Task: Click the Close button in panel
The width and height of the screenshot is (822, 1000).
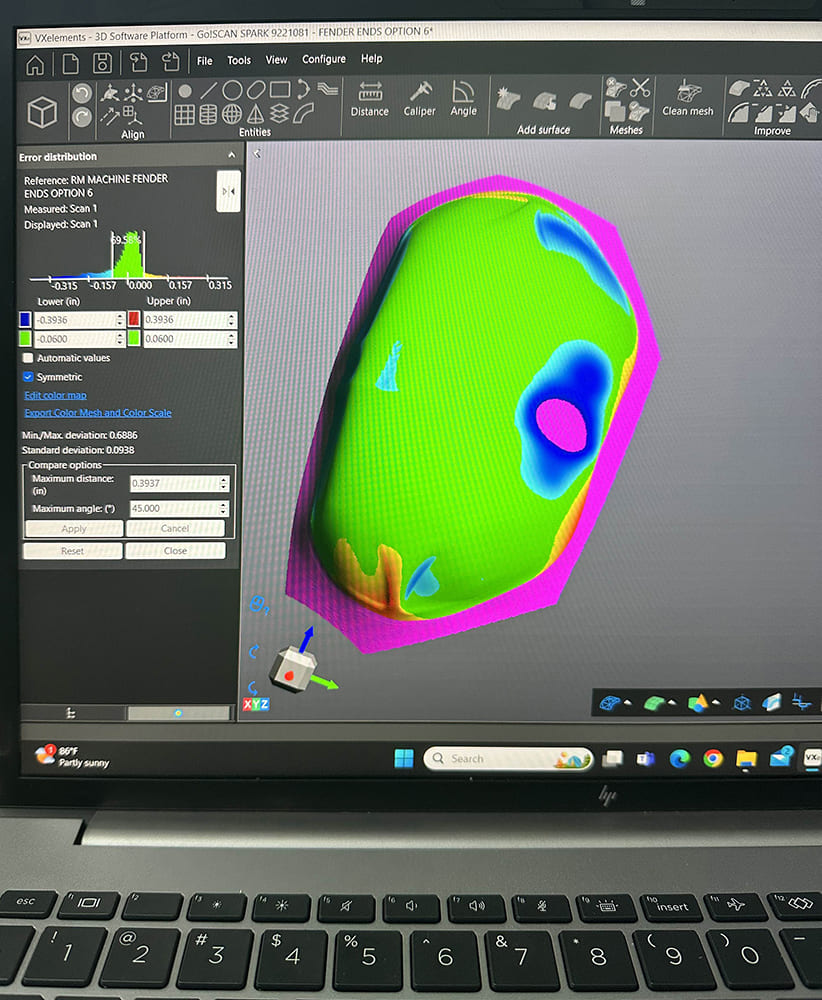Action: pyautogui.click(x=175, y=550)
